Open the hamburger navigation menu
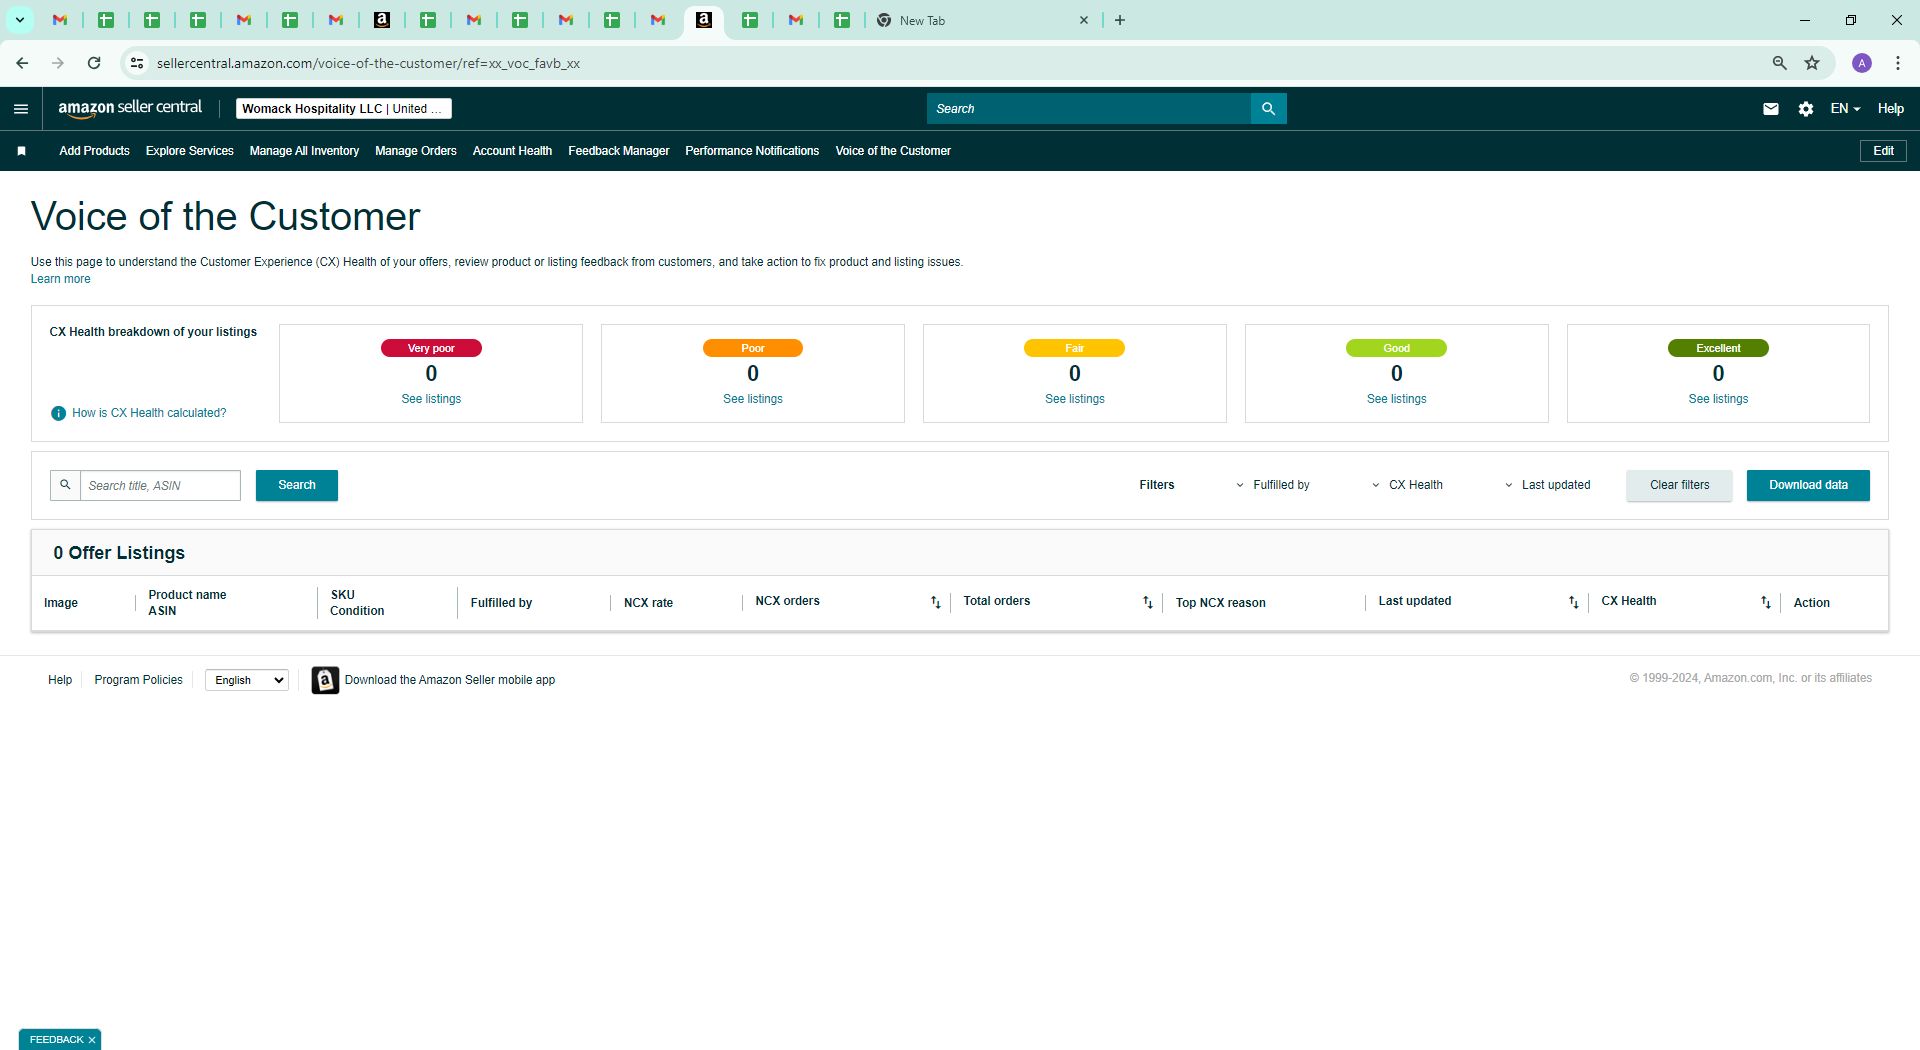This screenshot has width=1920, height=1050. 21,109
